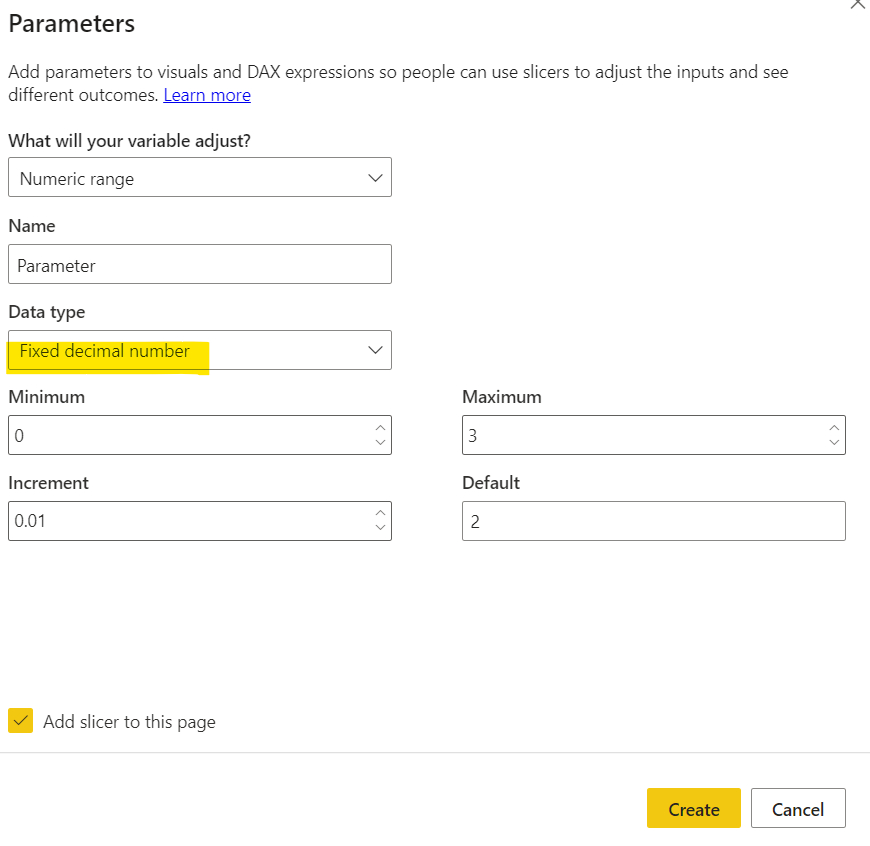
Task: Expand the Numeric range variable dropdown
Action: (x=200, y=178)
